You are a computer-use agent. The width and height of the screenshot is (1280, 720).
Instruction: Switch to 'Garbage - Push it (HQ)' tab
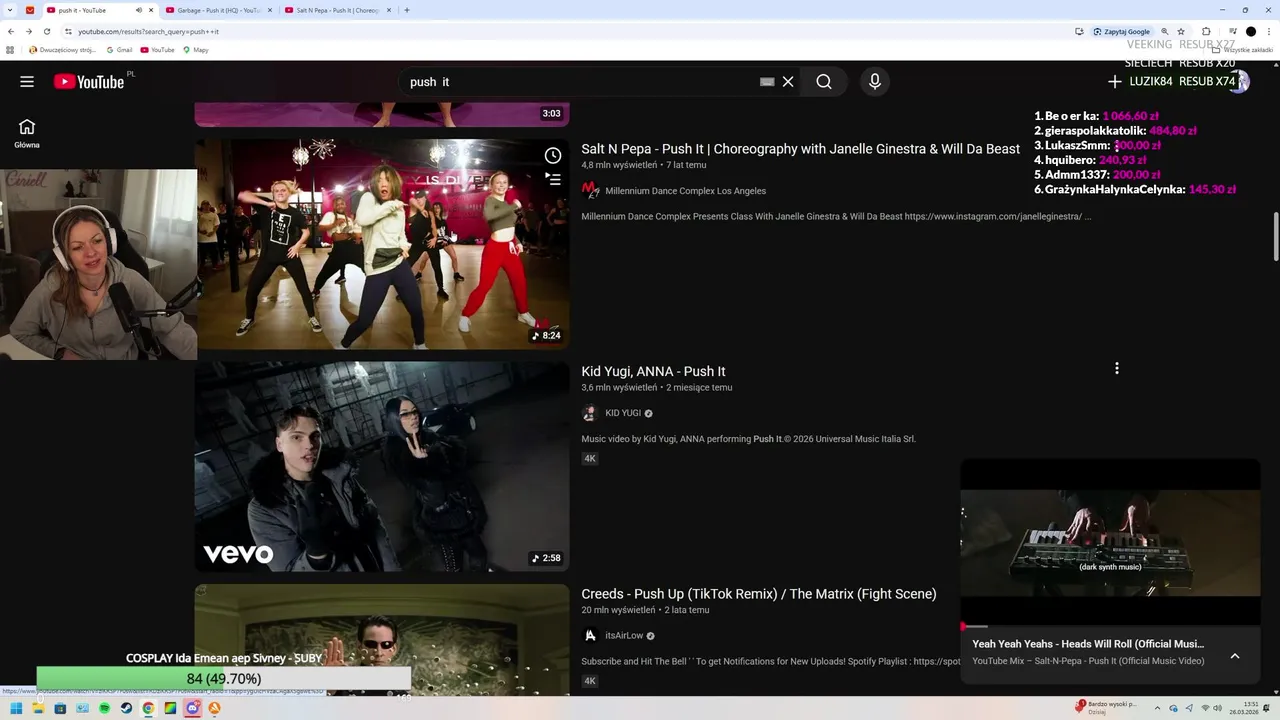218,10
